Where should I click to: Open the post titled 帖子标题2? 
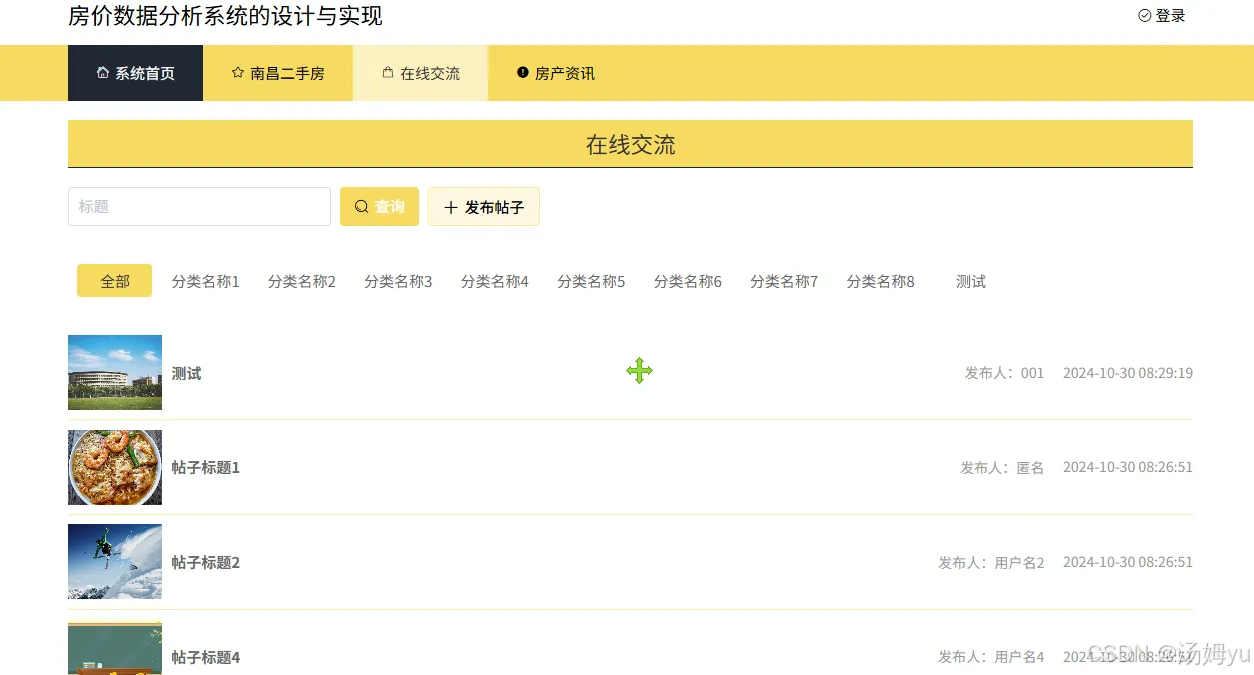(x=206, y=562)
